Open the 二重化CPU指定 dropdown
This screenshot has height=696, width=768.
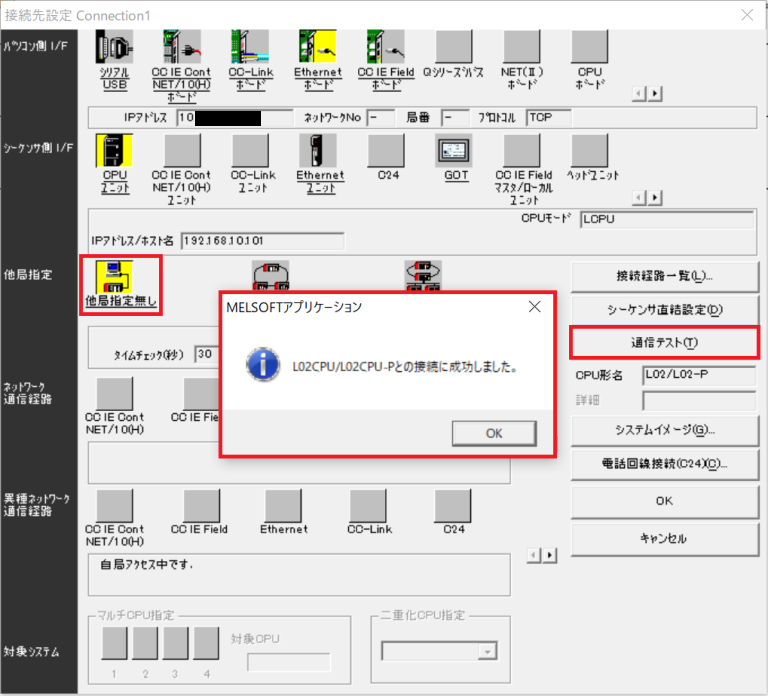pos(487,651)
